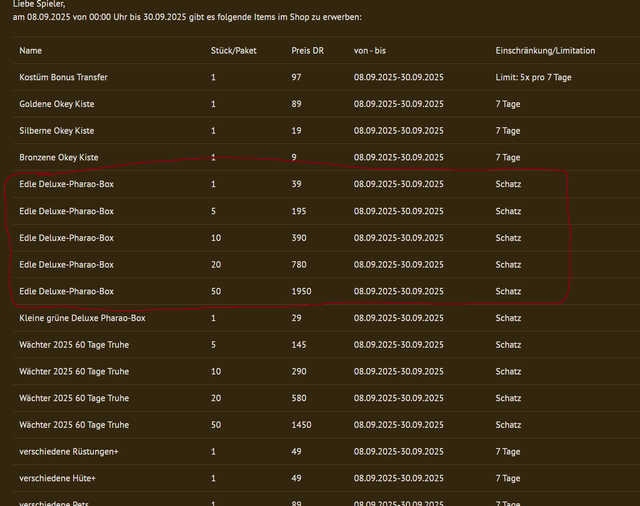The width and height of the screenshot is (640, 506).
Task: Click '7 Tage' in verschiedene Rüstungen+ row
Action: (508, 452)
